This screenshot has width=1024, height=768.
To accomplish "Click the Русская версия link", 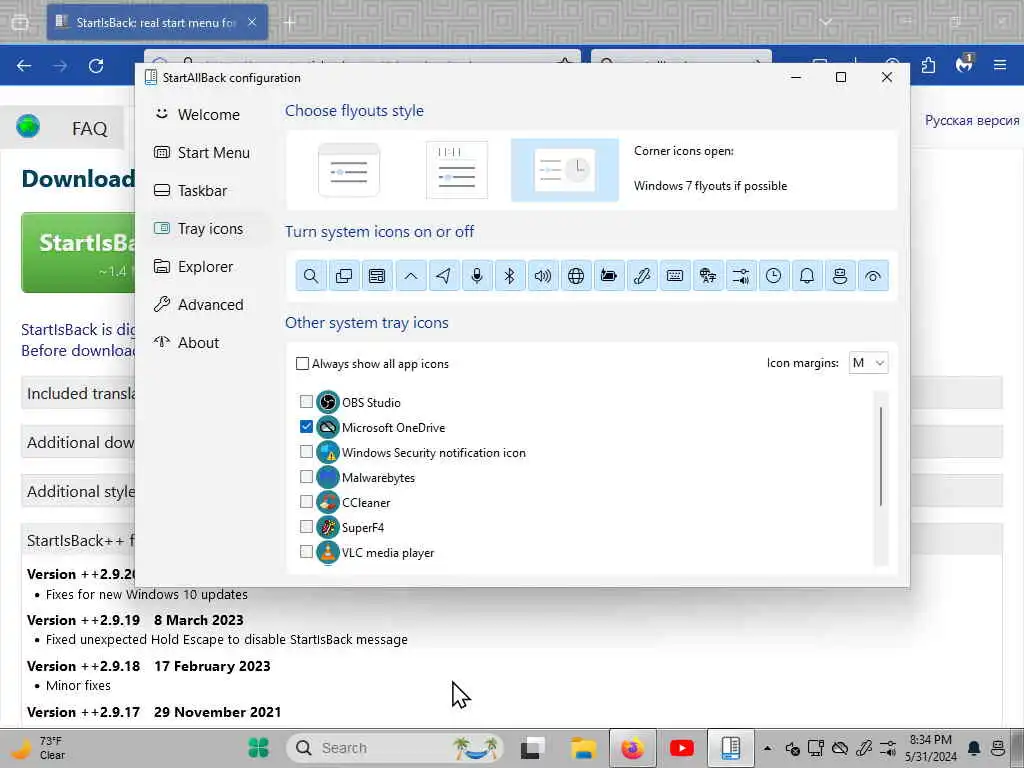I will point(972,120).
